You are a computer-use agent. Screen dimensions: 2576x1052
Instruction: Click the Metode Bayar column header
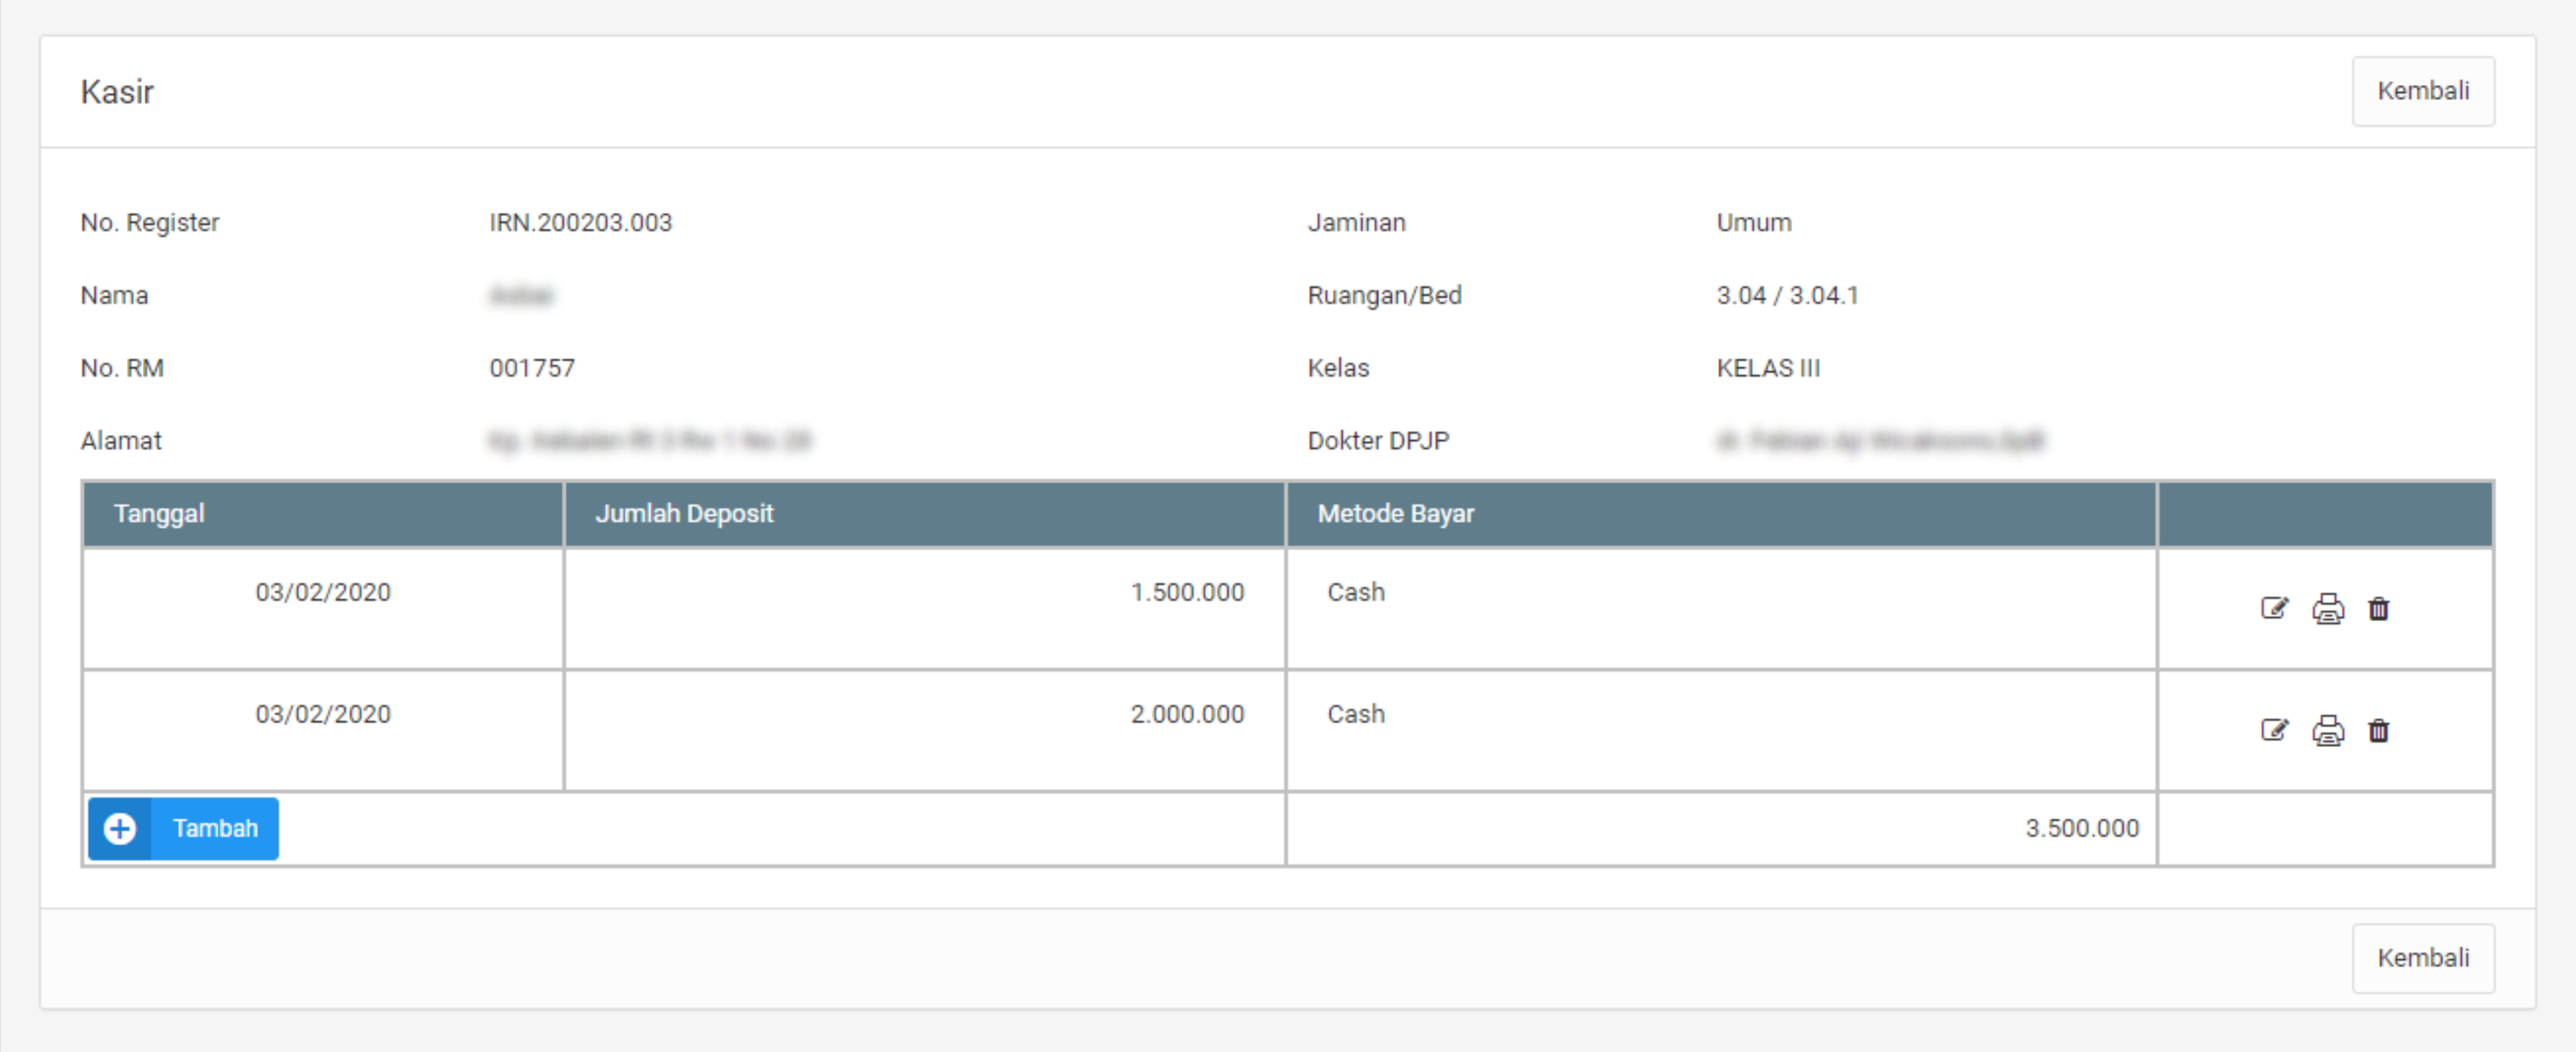point(1395,513)
